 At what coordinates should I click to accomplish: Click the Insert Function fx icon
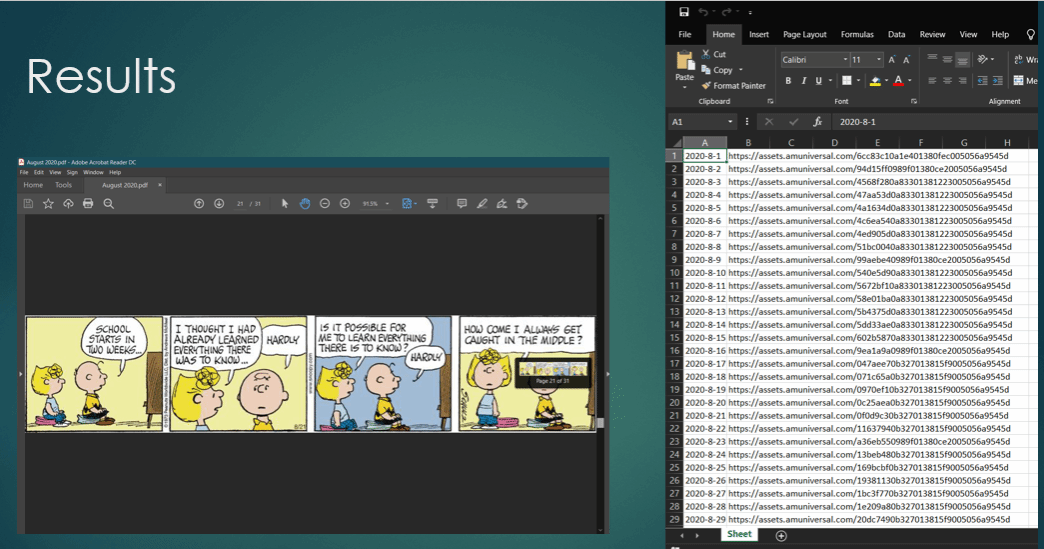pyautogui.click(x=818, y=122)
